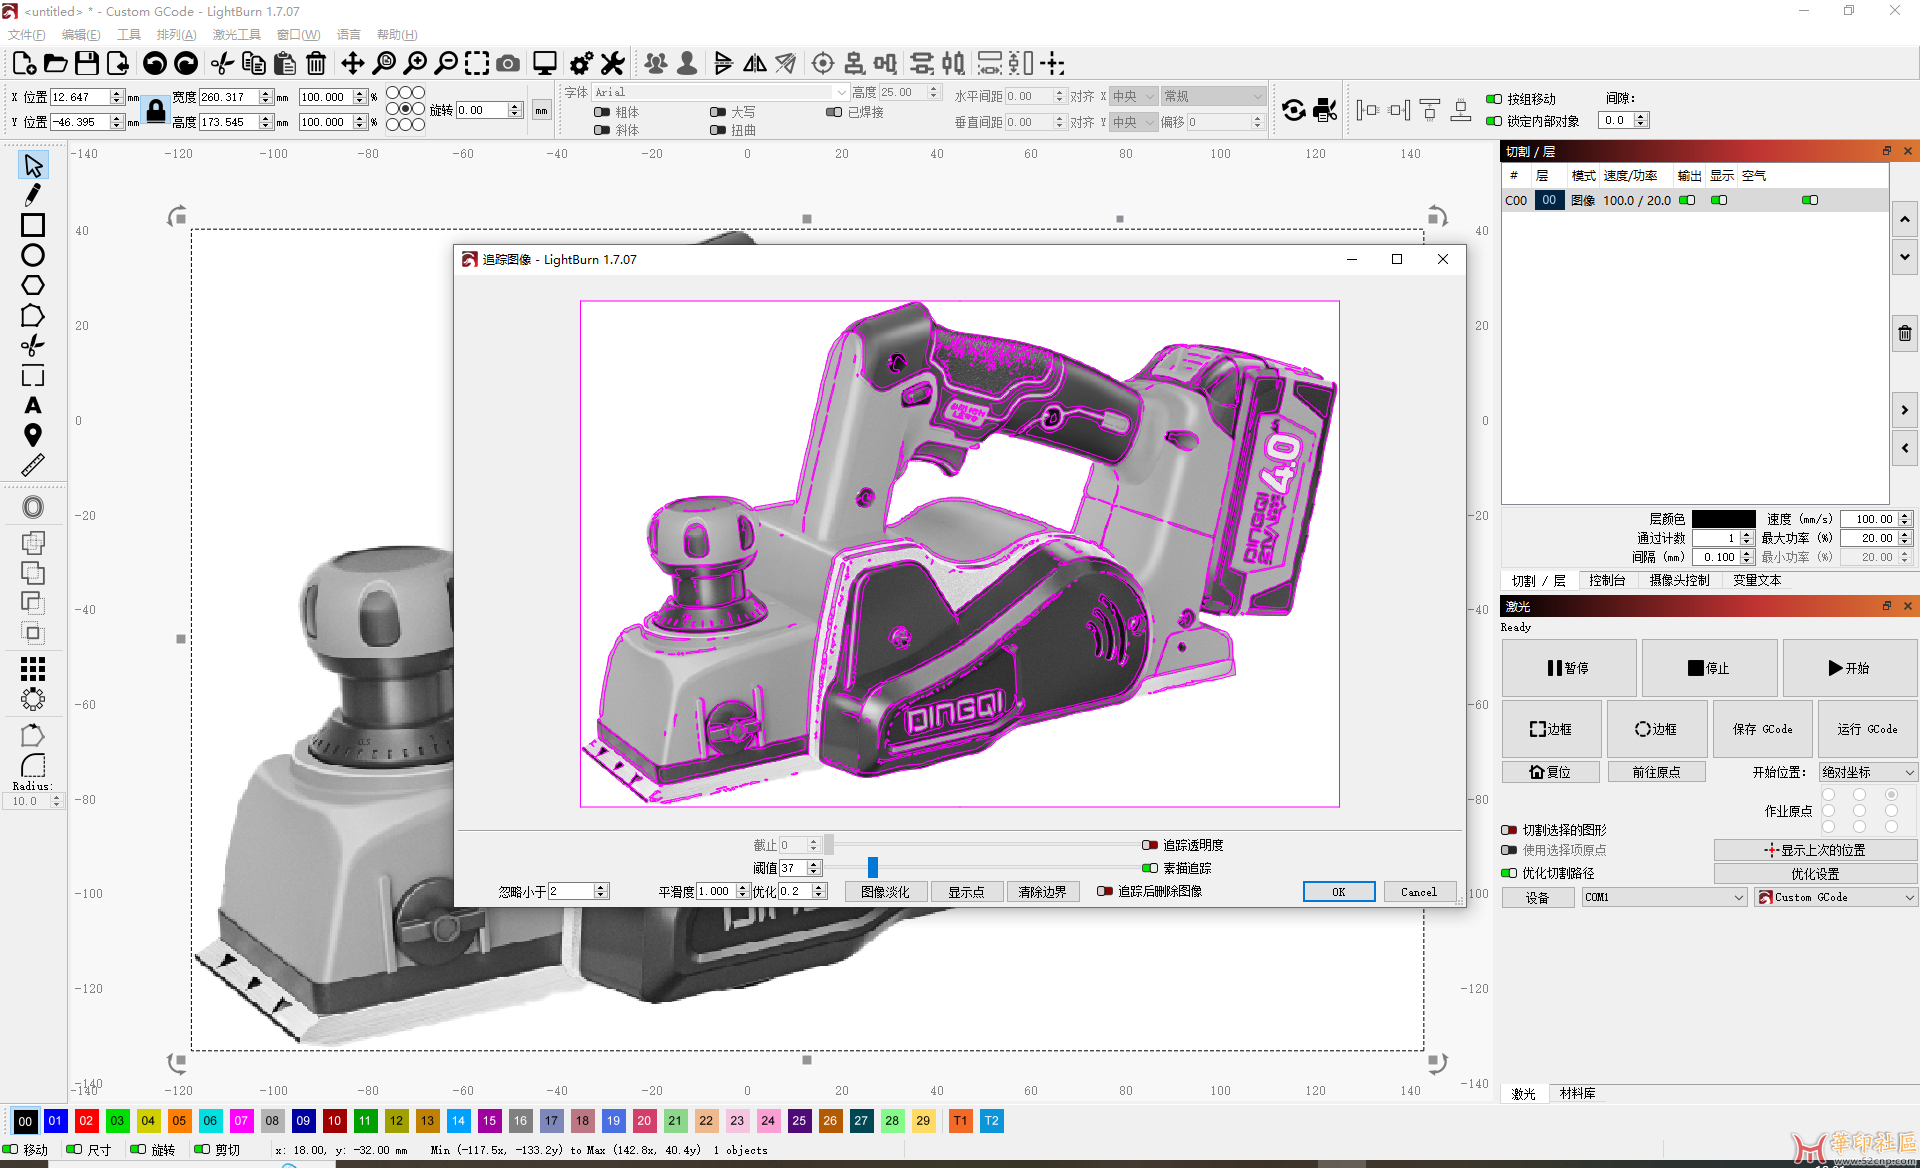Click the Camera capture icon

pyautogui.click(x=508, y=64)
